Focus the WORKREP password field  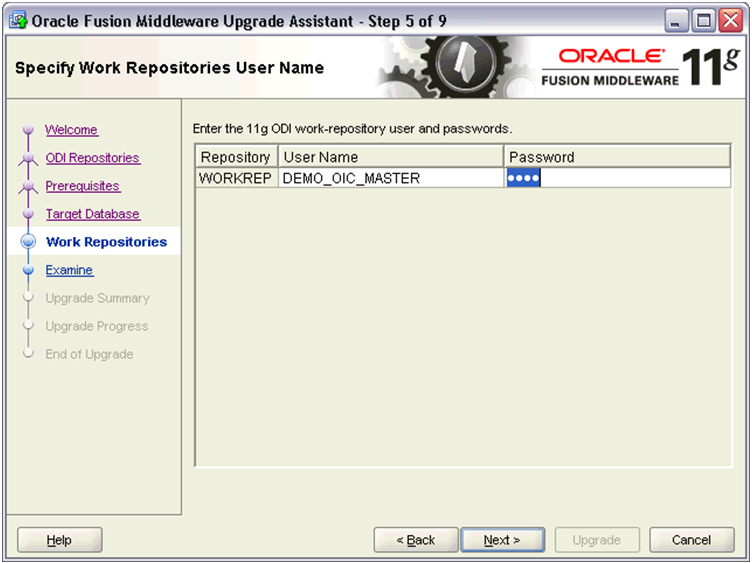[618, 178]
